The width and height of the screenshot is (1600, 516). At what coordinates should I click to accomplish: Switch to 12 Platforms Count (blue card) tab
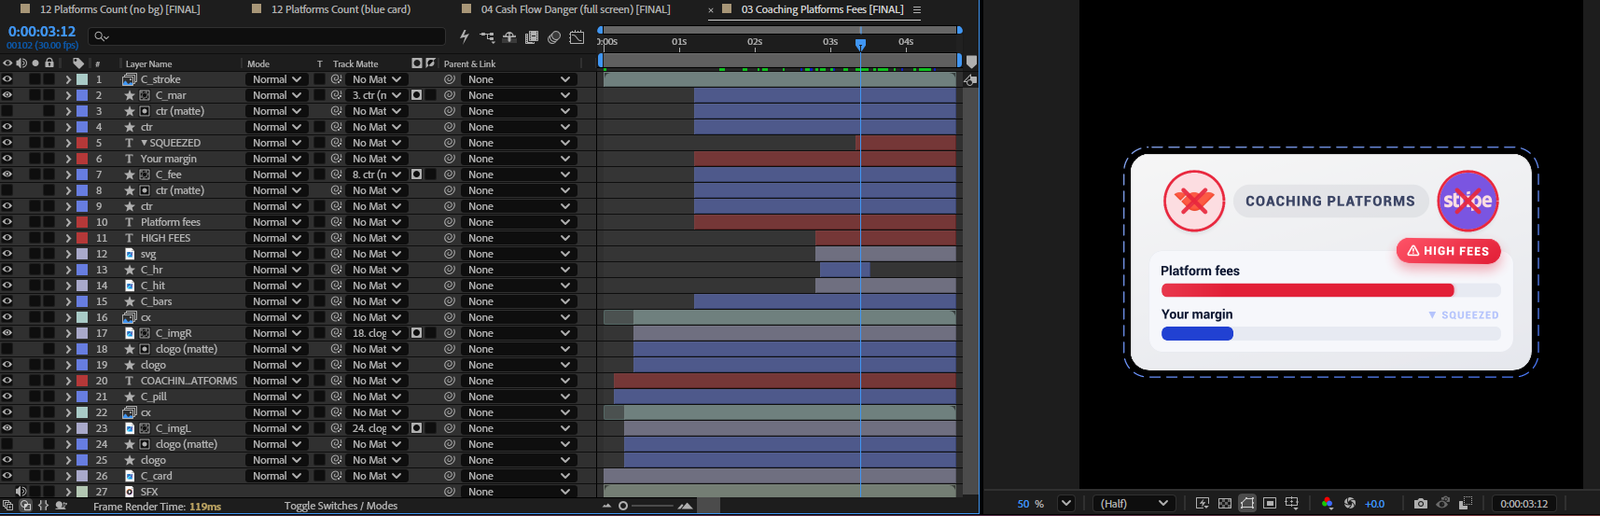coord(341,9)
